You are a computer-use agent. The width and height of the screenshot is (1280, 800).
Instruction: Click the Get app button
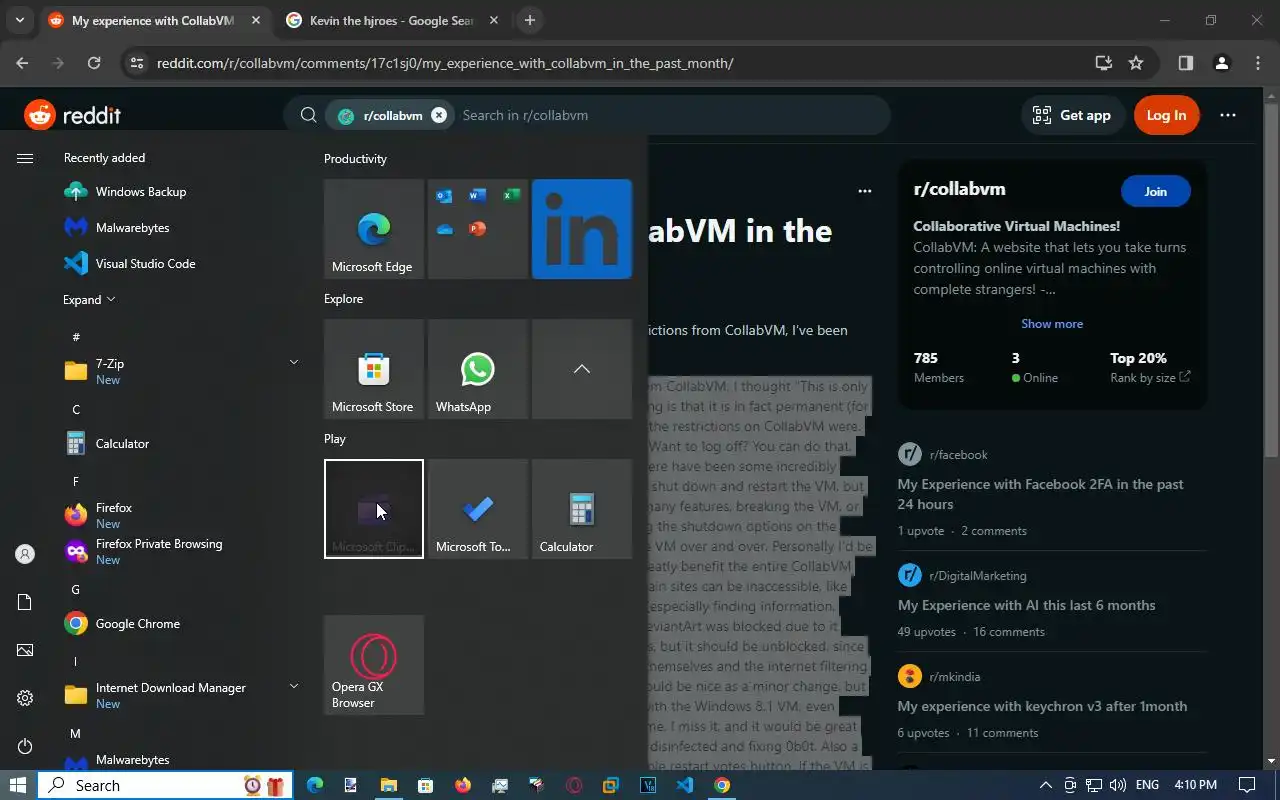tap(1071, 115)
